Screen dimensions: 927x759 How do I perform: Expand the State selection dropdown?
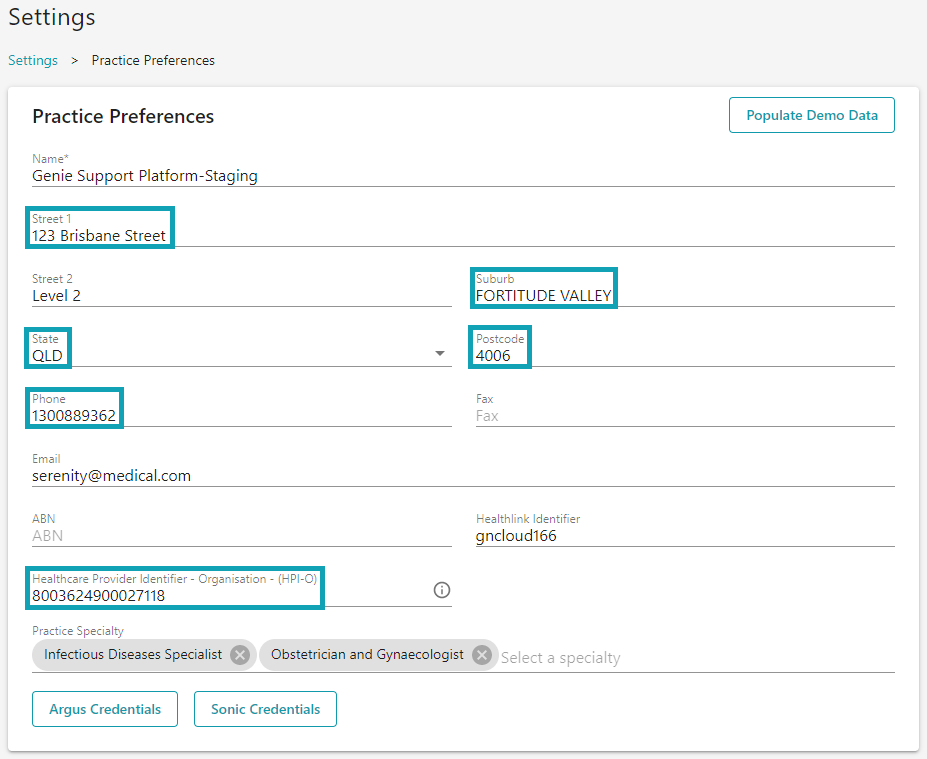point(439,352)
